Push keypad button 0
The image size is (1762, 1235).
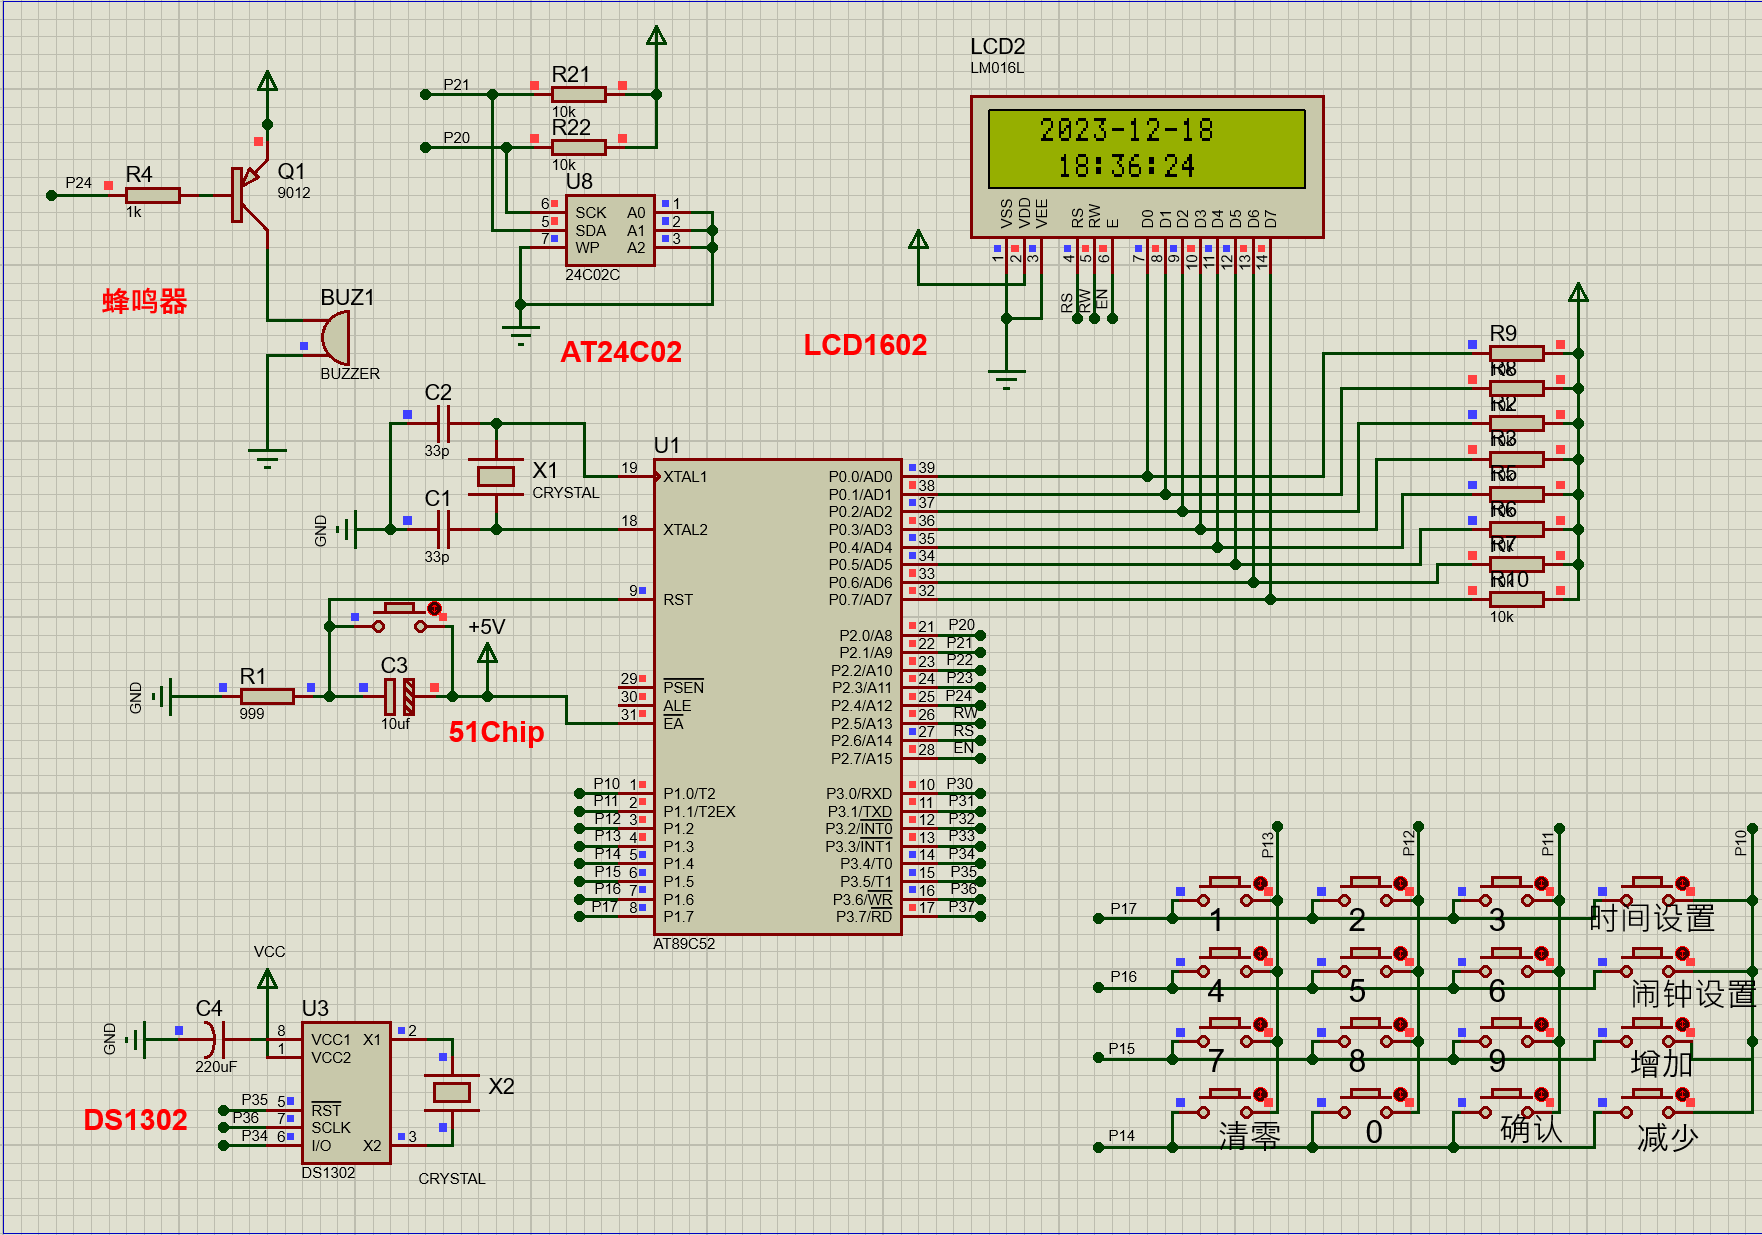1366,1103
